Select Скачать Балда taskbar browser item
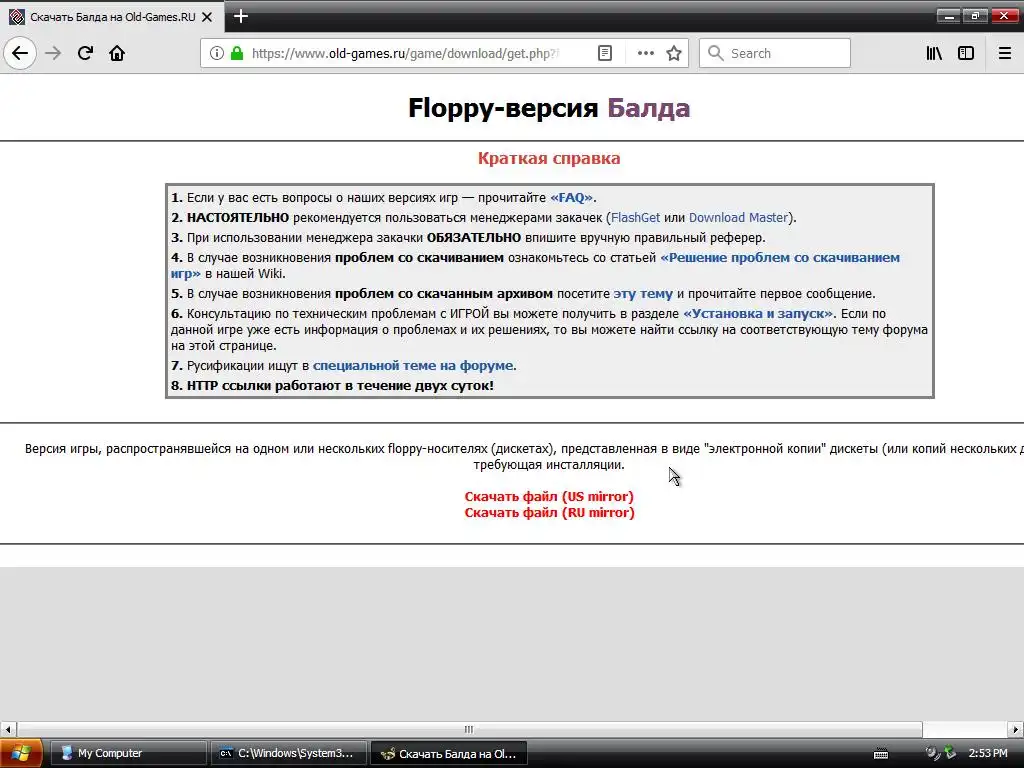 click(x=449, y=753)
